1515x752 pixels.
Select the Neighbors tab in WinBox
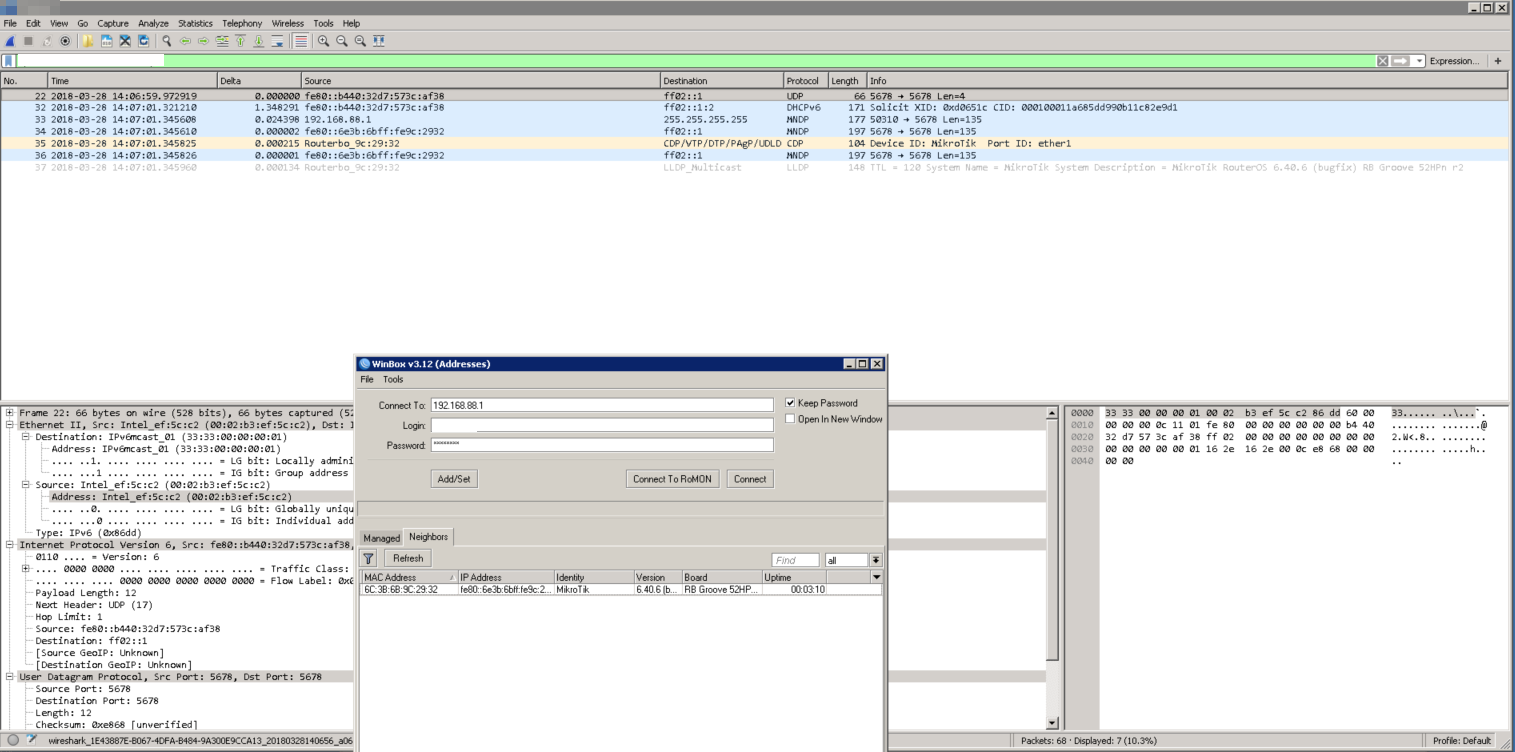pos(429,537)
